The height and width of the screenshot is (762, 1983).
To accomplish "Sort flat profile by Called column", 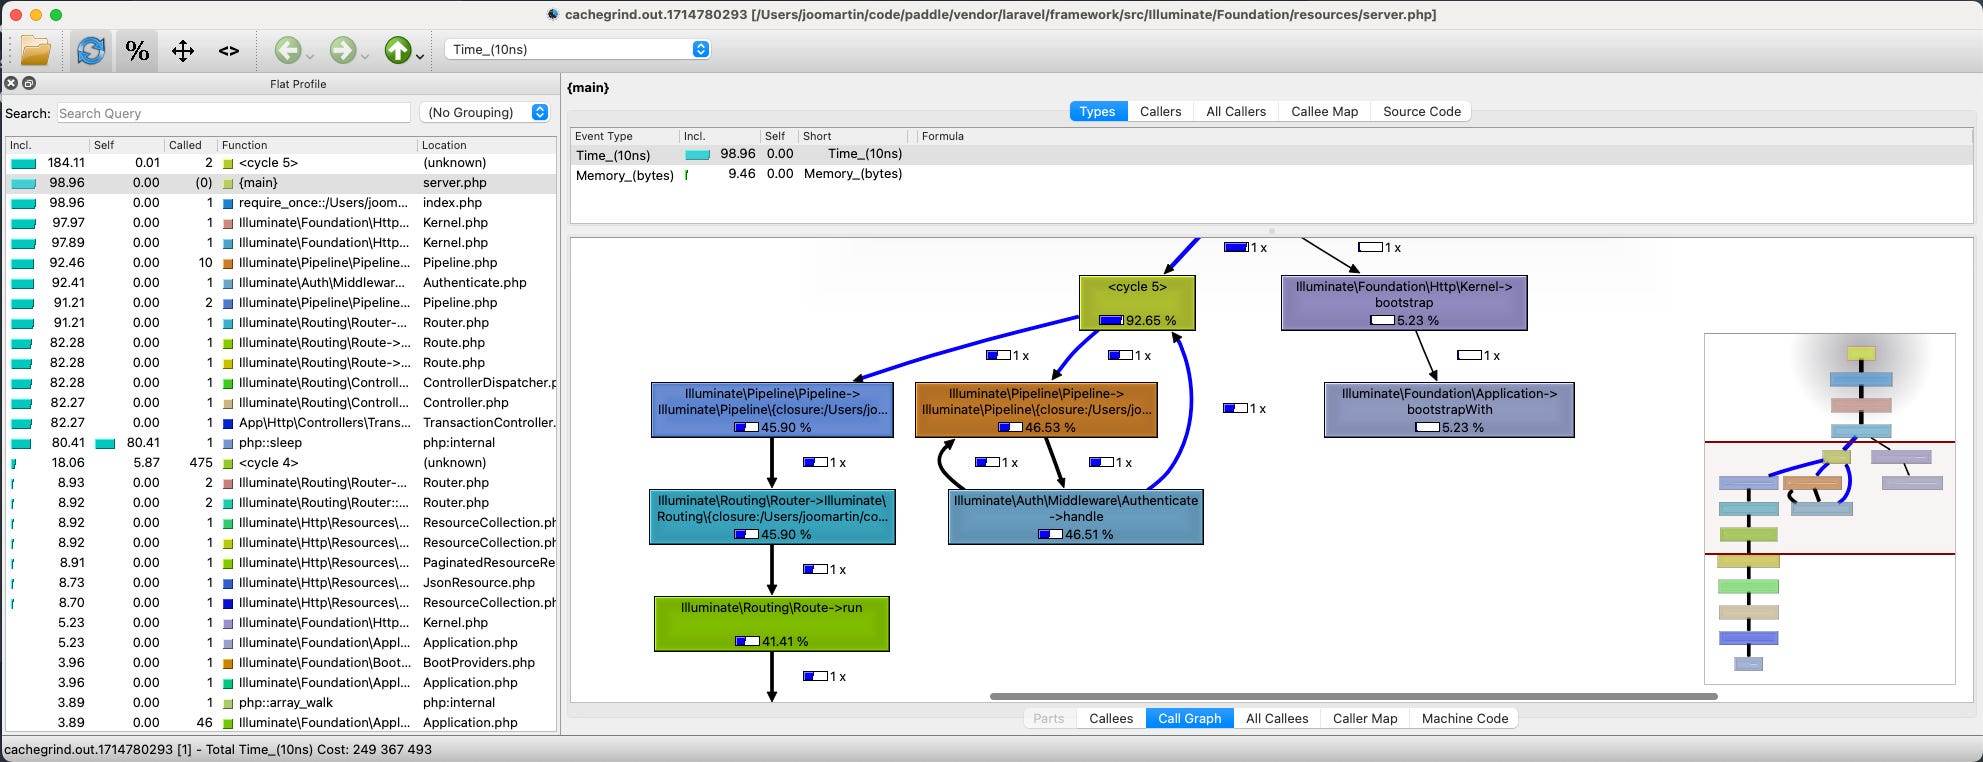I will (x=190, y=145).
